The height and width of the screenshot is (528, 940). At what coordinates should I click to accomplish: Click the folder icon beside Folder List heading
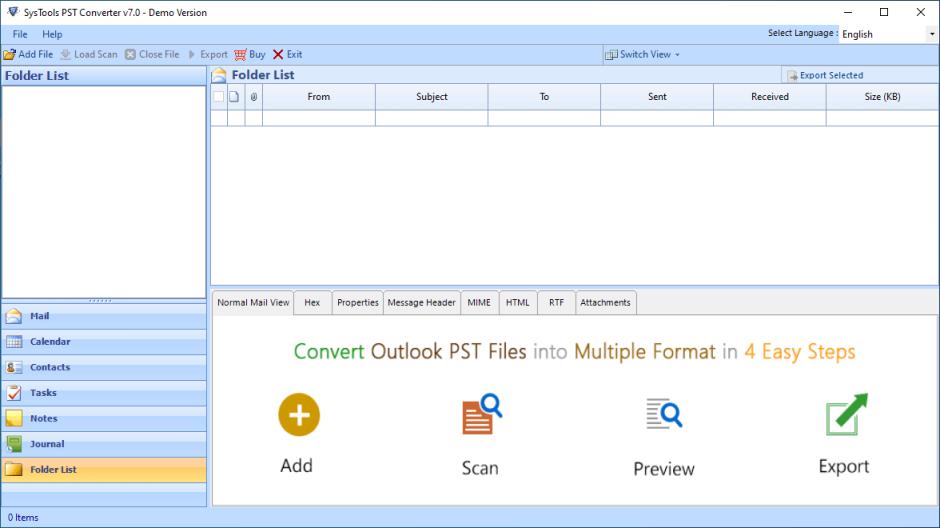tap(219, 75)
